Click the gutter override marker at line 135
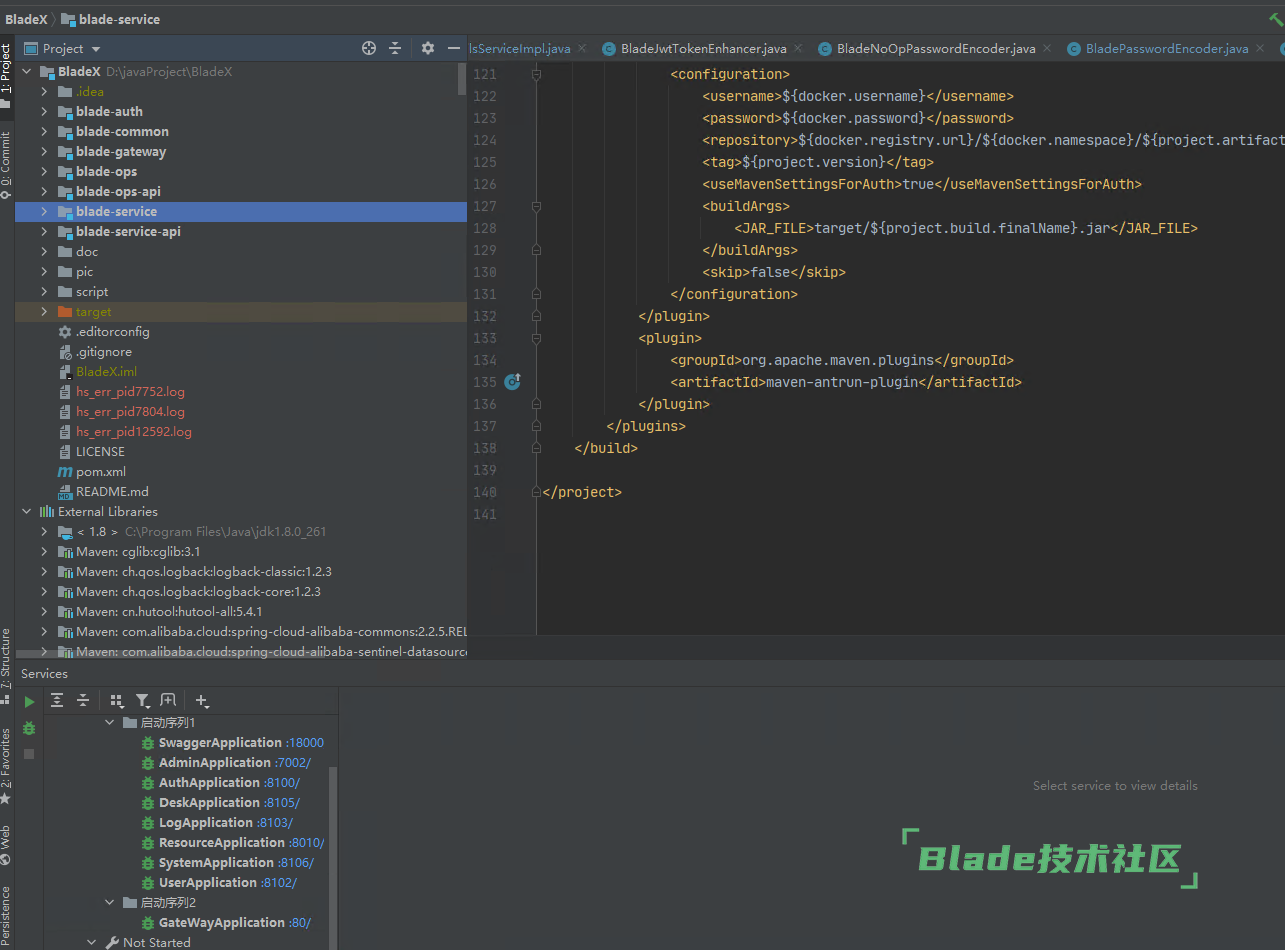1285x950 pixels. (513, 381)
